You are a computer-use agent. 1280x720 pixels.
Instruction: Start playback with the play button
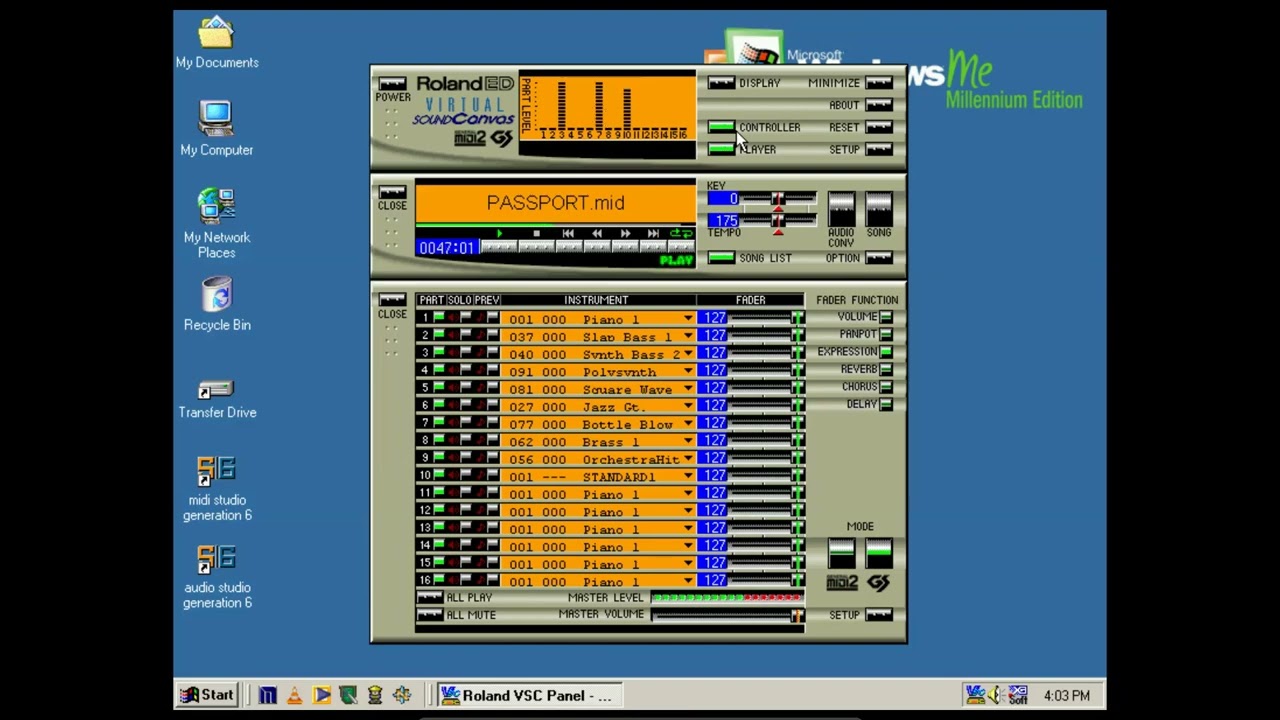(x=499, y=247)
